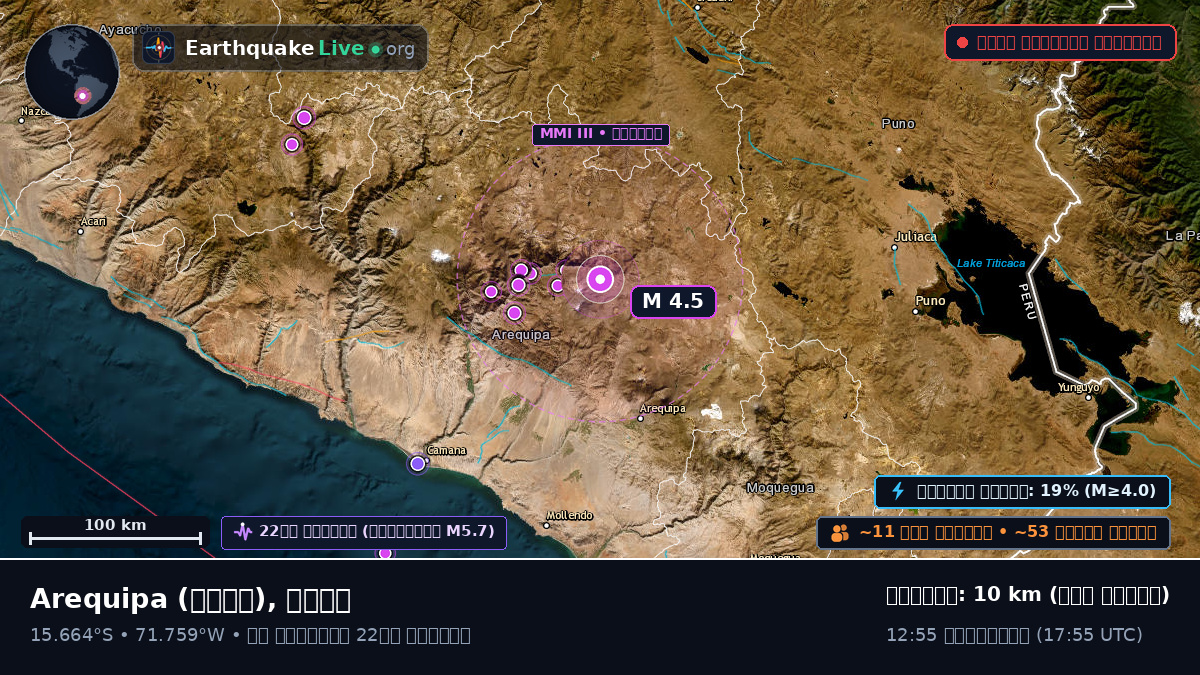1200x675 pixels.
Task: Click the Earthquake Live compass logo icon
Action: coord(159,48)
